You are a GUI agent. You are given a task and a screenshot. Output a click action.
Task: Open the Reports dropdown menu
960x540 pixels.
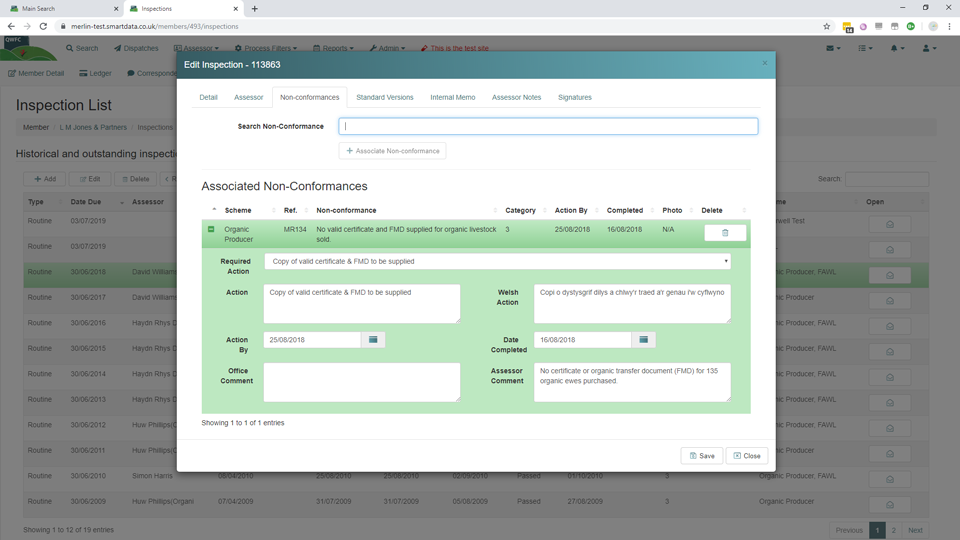click(x=333, y=48)
